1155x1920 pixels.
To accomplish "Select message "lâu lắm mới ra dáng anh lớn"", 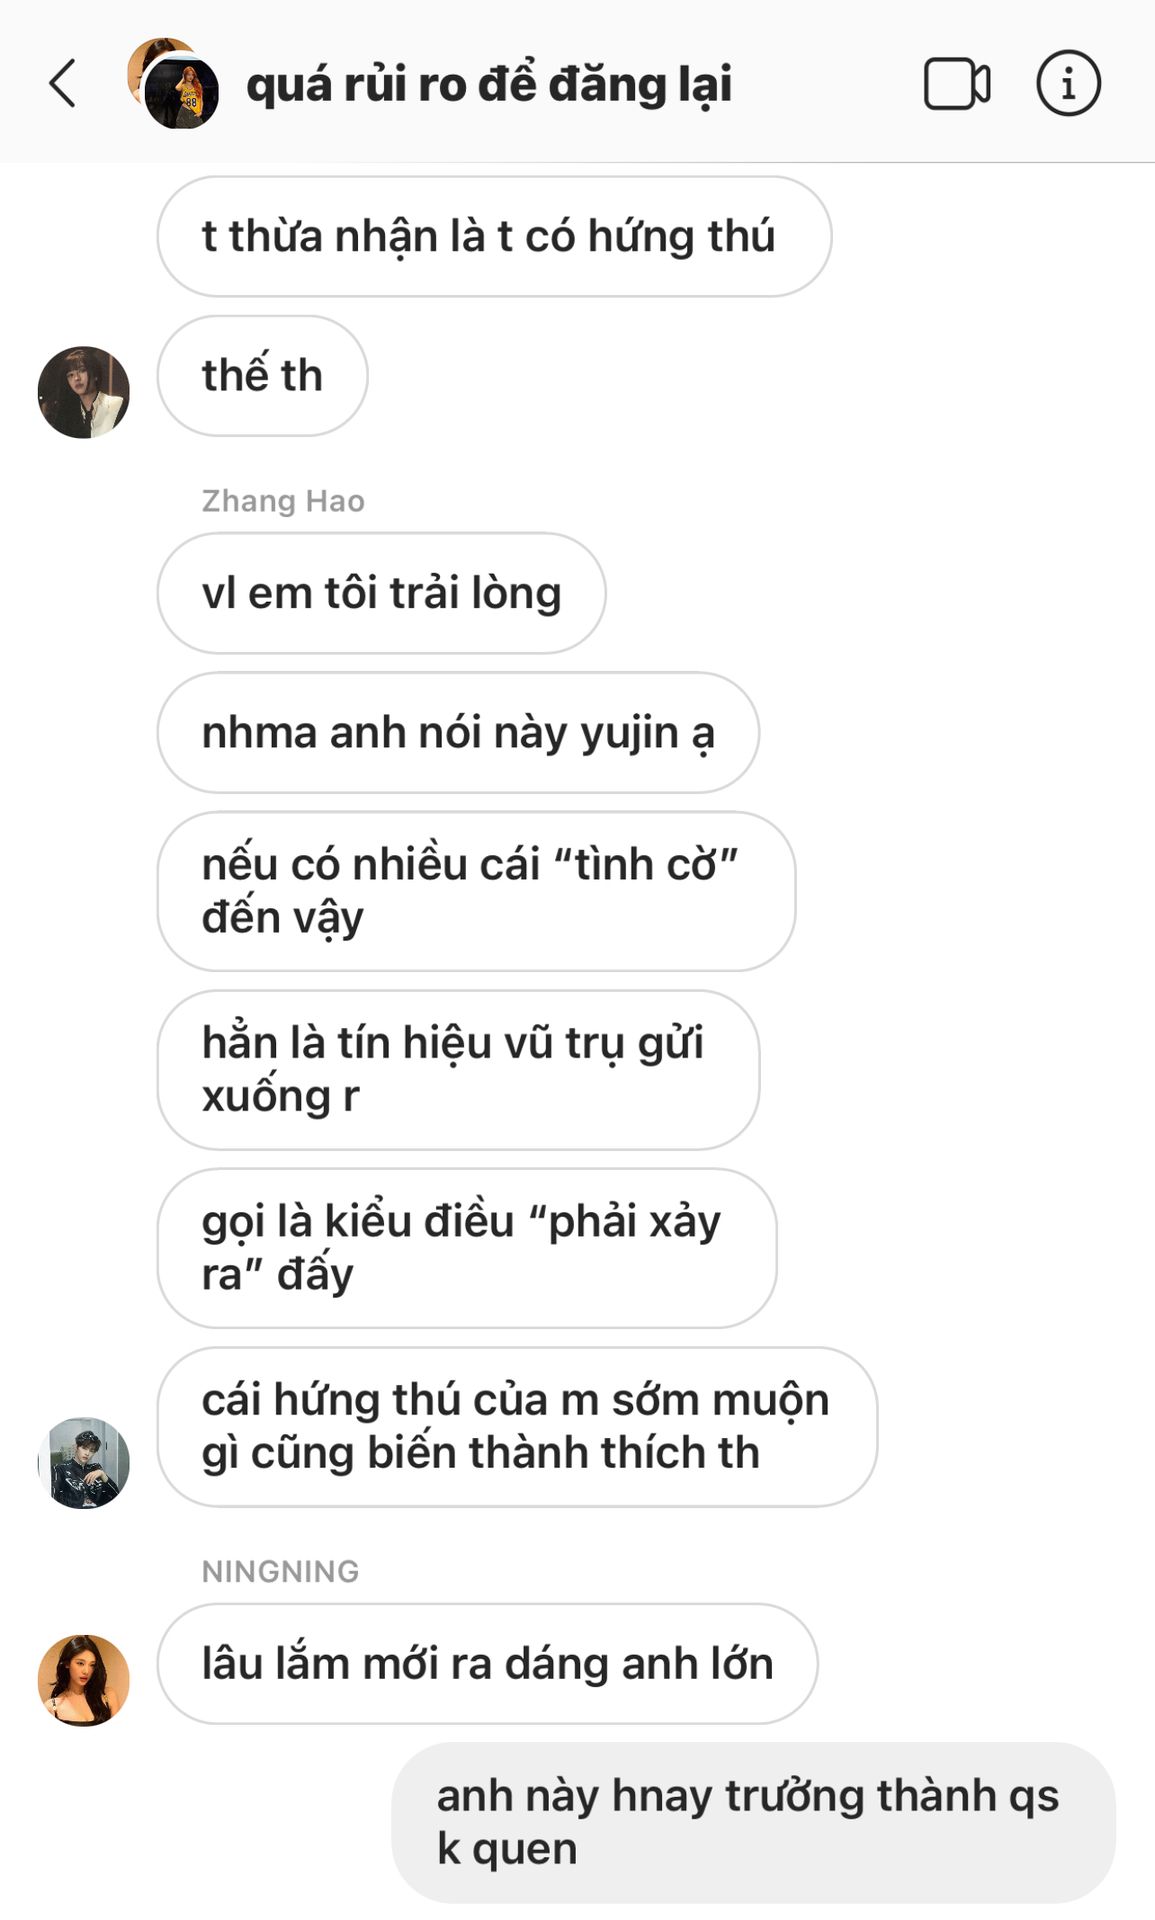I will point(487,1663).
